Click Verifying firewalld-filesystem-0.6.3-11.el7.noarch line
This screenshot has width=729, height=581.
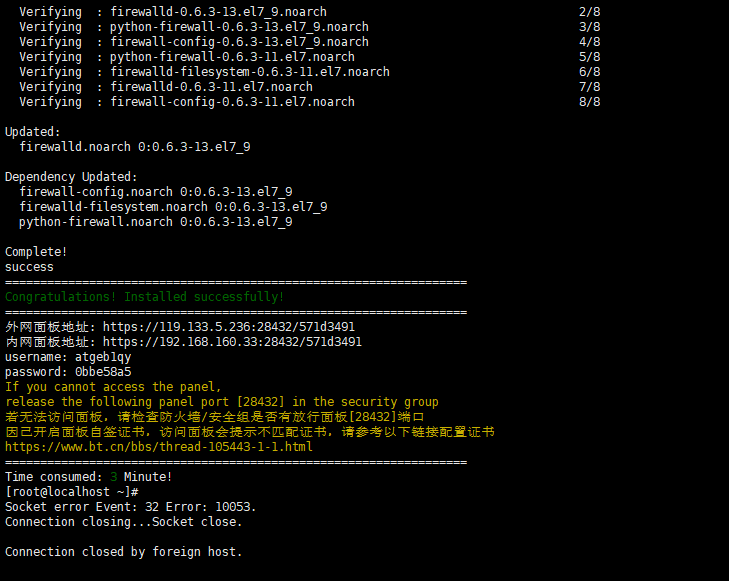(x=205, y=72)
